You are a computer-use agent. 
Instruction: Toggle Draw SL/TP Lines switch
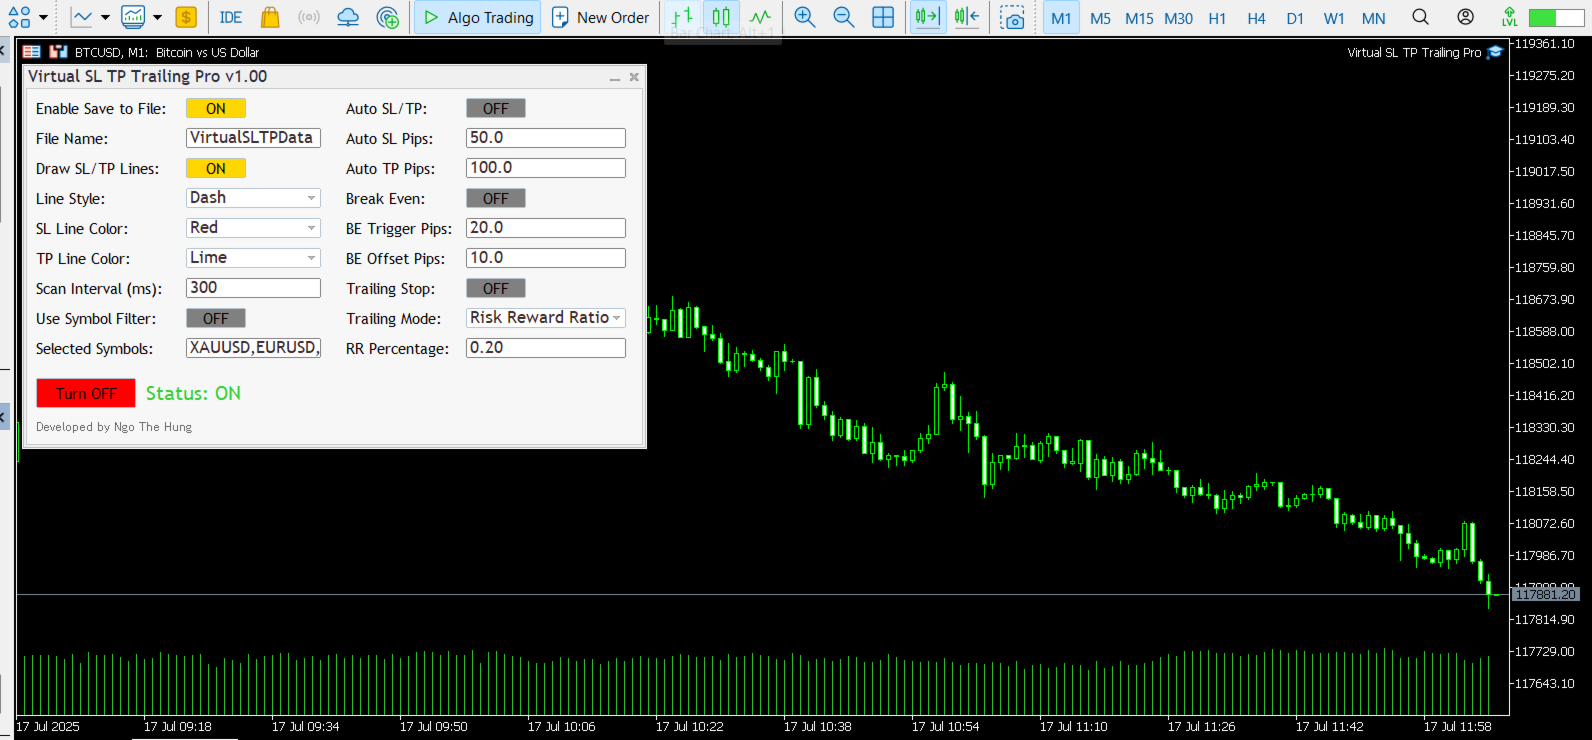point(216,168)
